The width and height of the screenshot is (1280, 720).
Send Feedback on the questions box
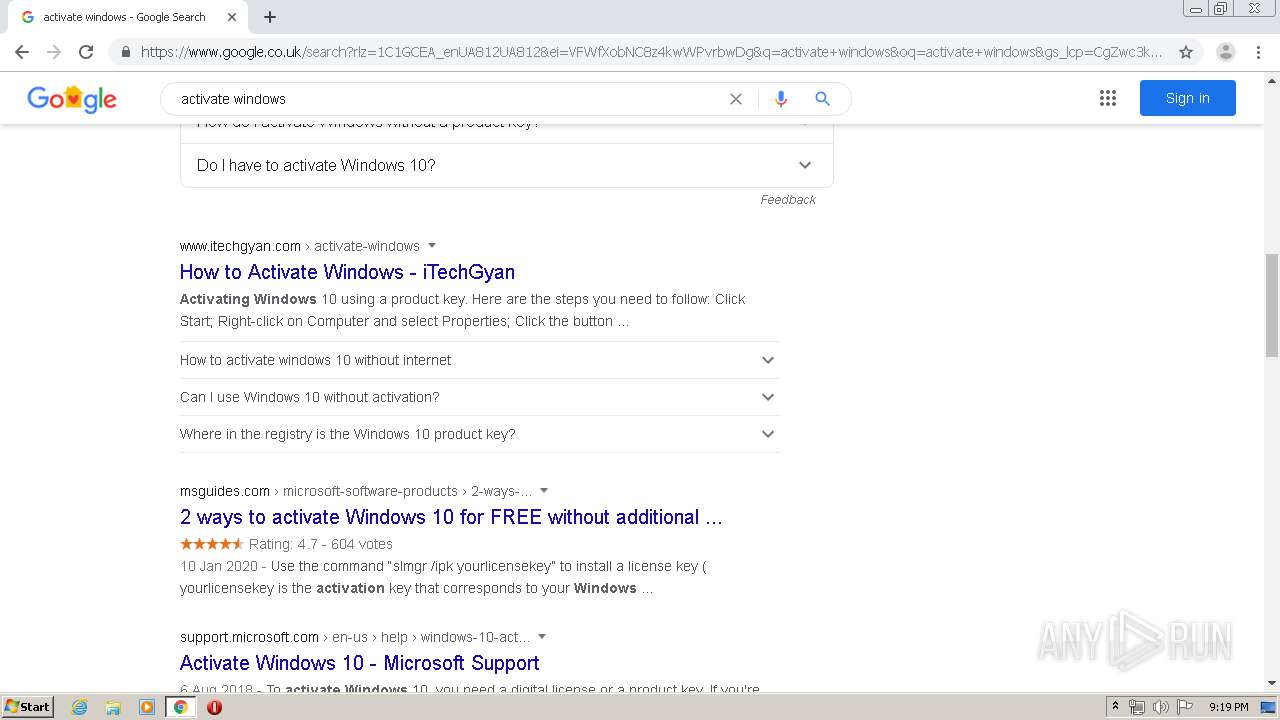788,200
